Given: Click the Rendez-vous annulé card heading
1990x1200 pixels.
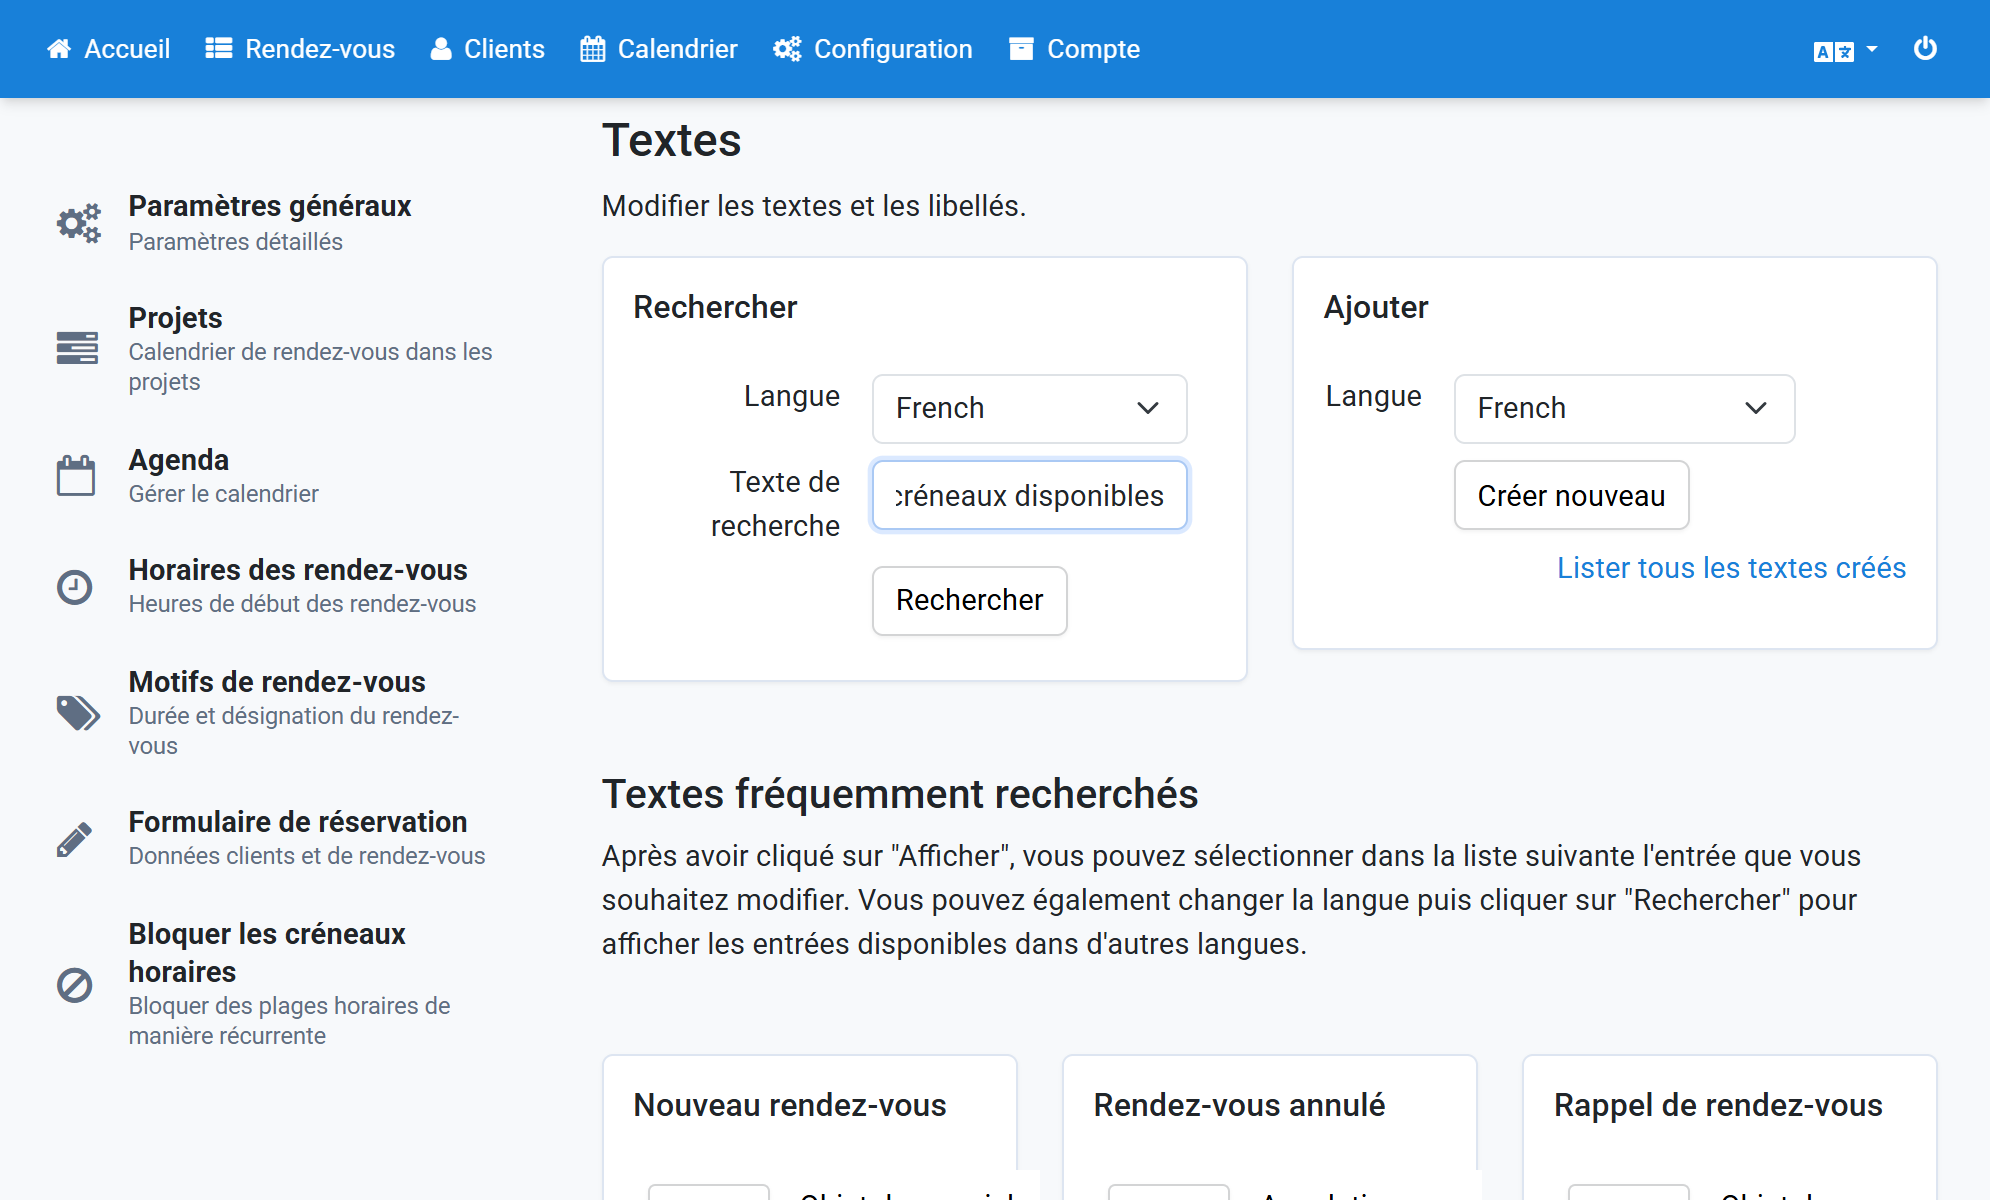Looking at the screenshot, I should tap(1239, 1106).
